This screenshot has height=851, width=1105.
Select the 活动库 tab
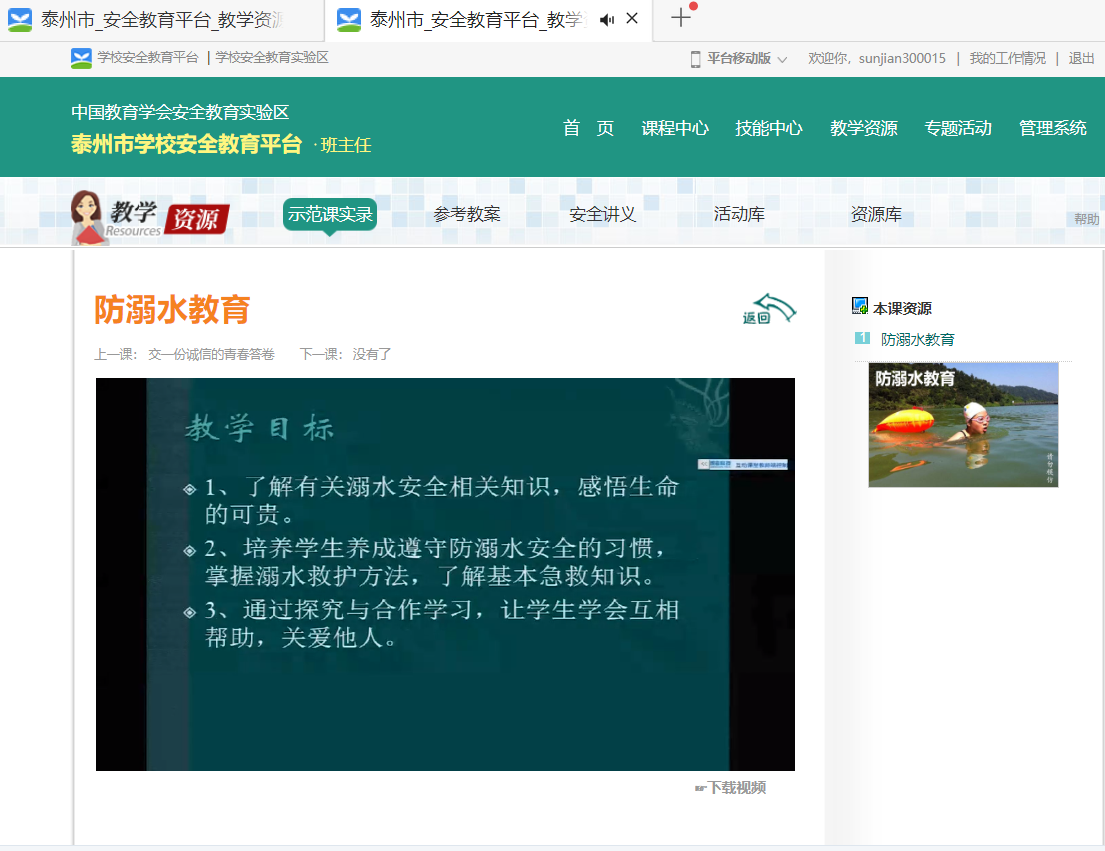(x=739, y=214)
